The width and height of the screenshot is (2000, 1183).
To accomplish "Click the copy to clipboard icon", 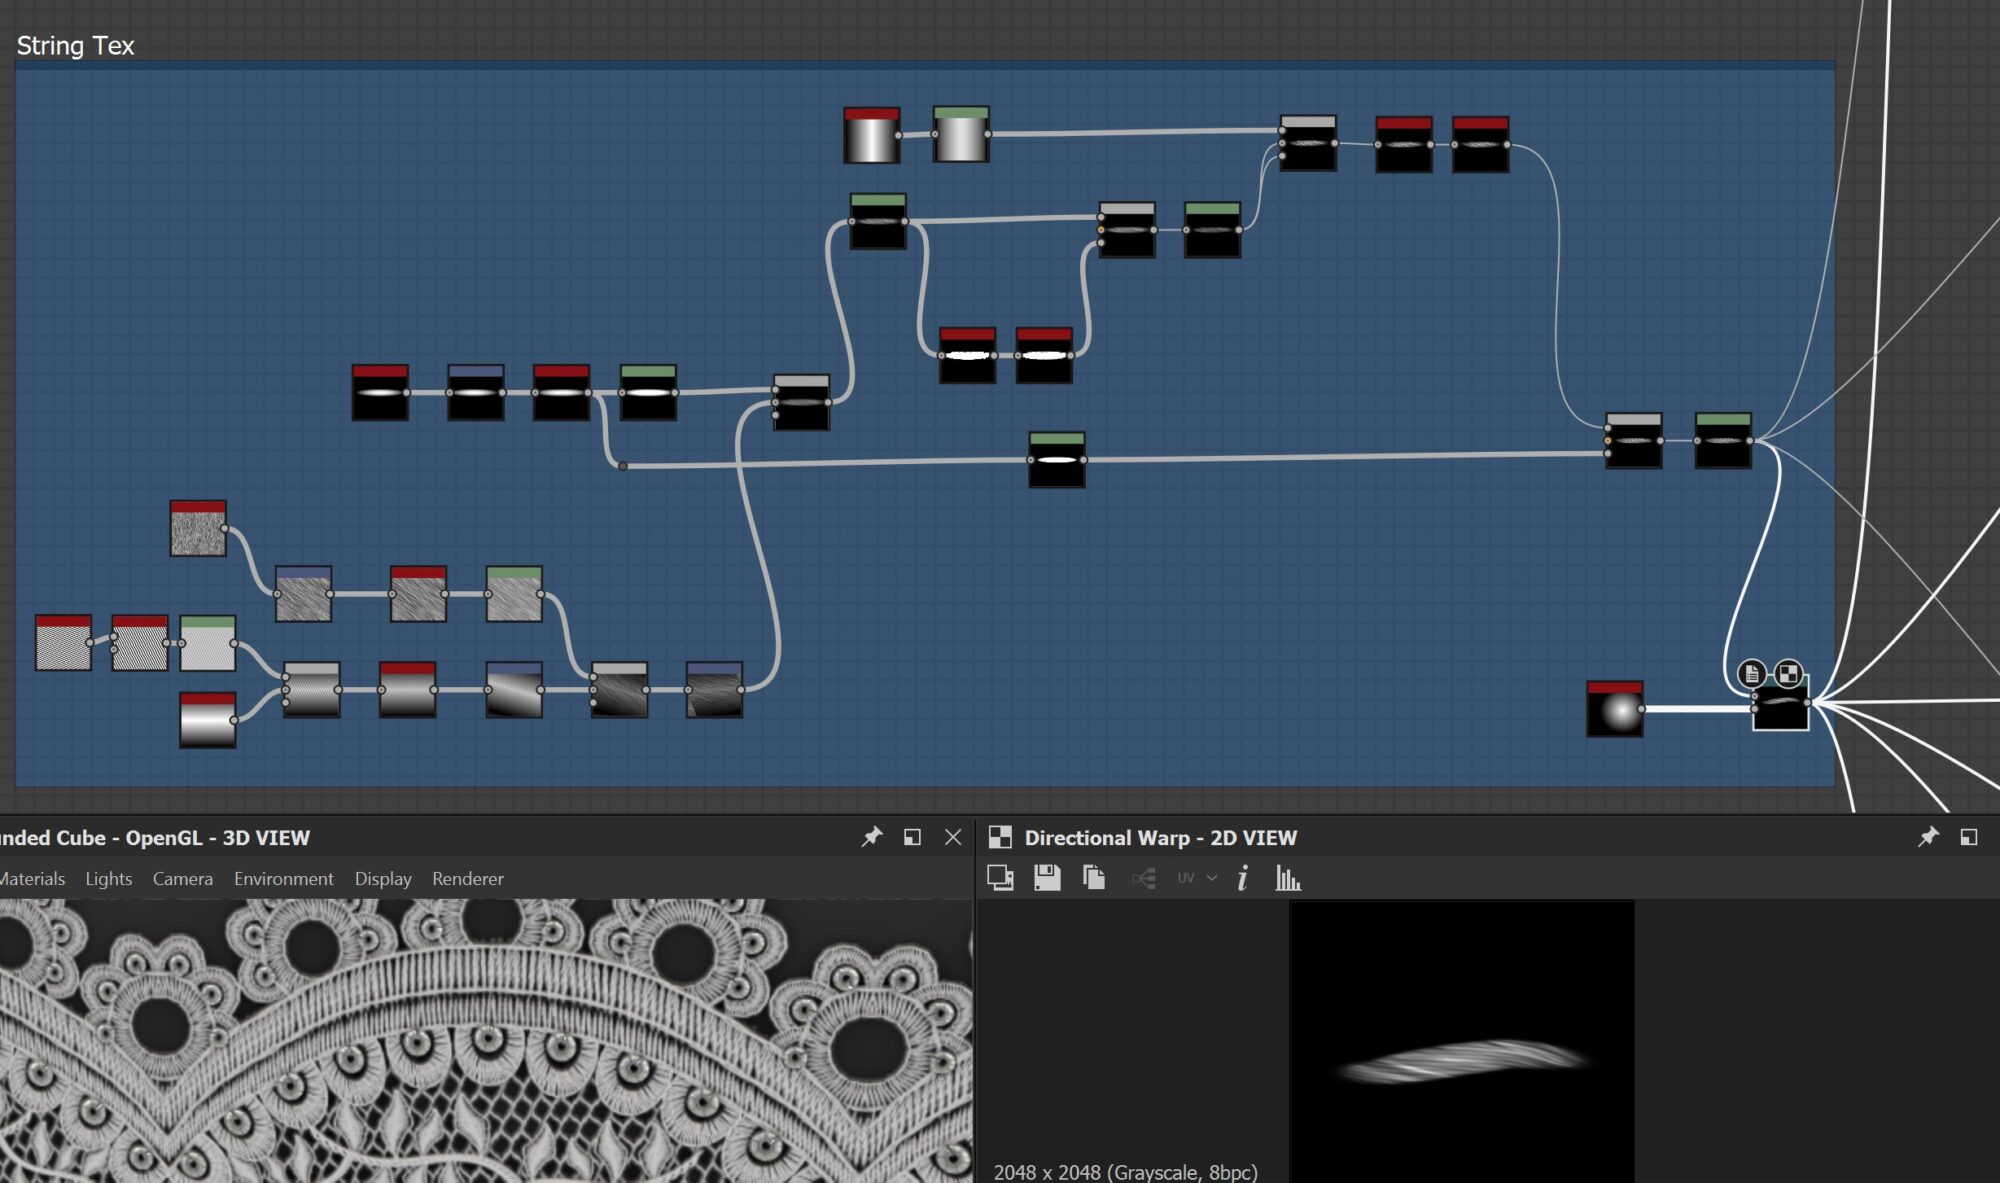I will pos(1094,878).
